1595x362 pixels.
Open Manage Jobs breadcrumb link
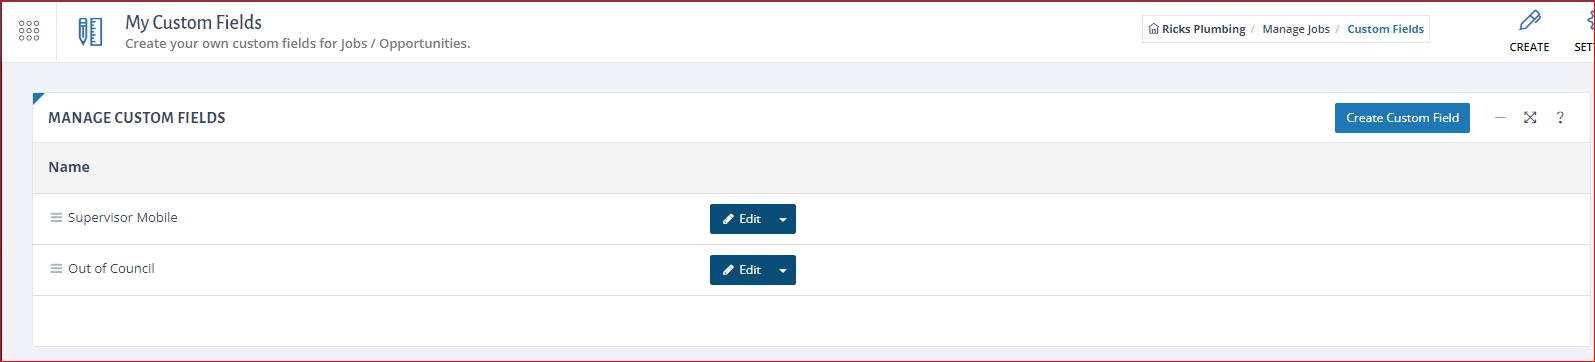point(1296,29)
